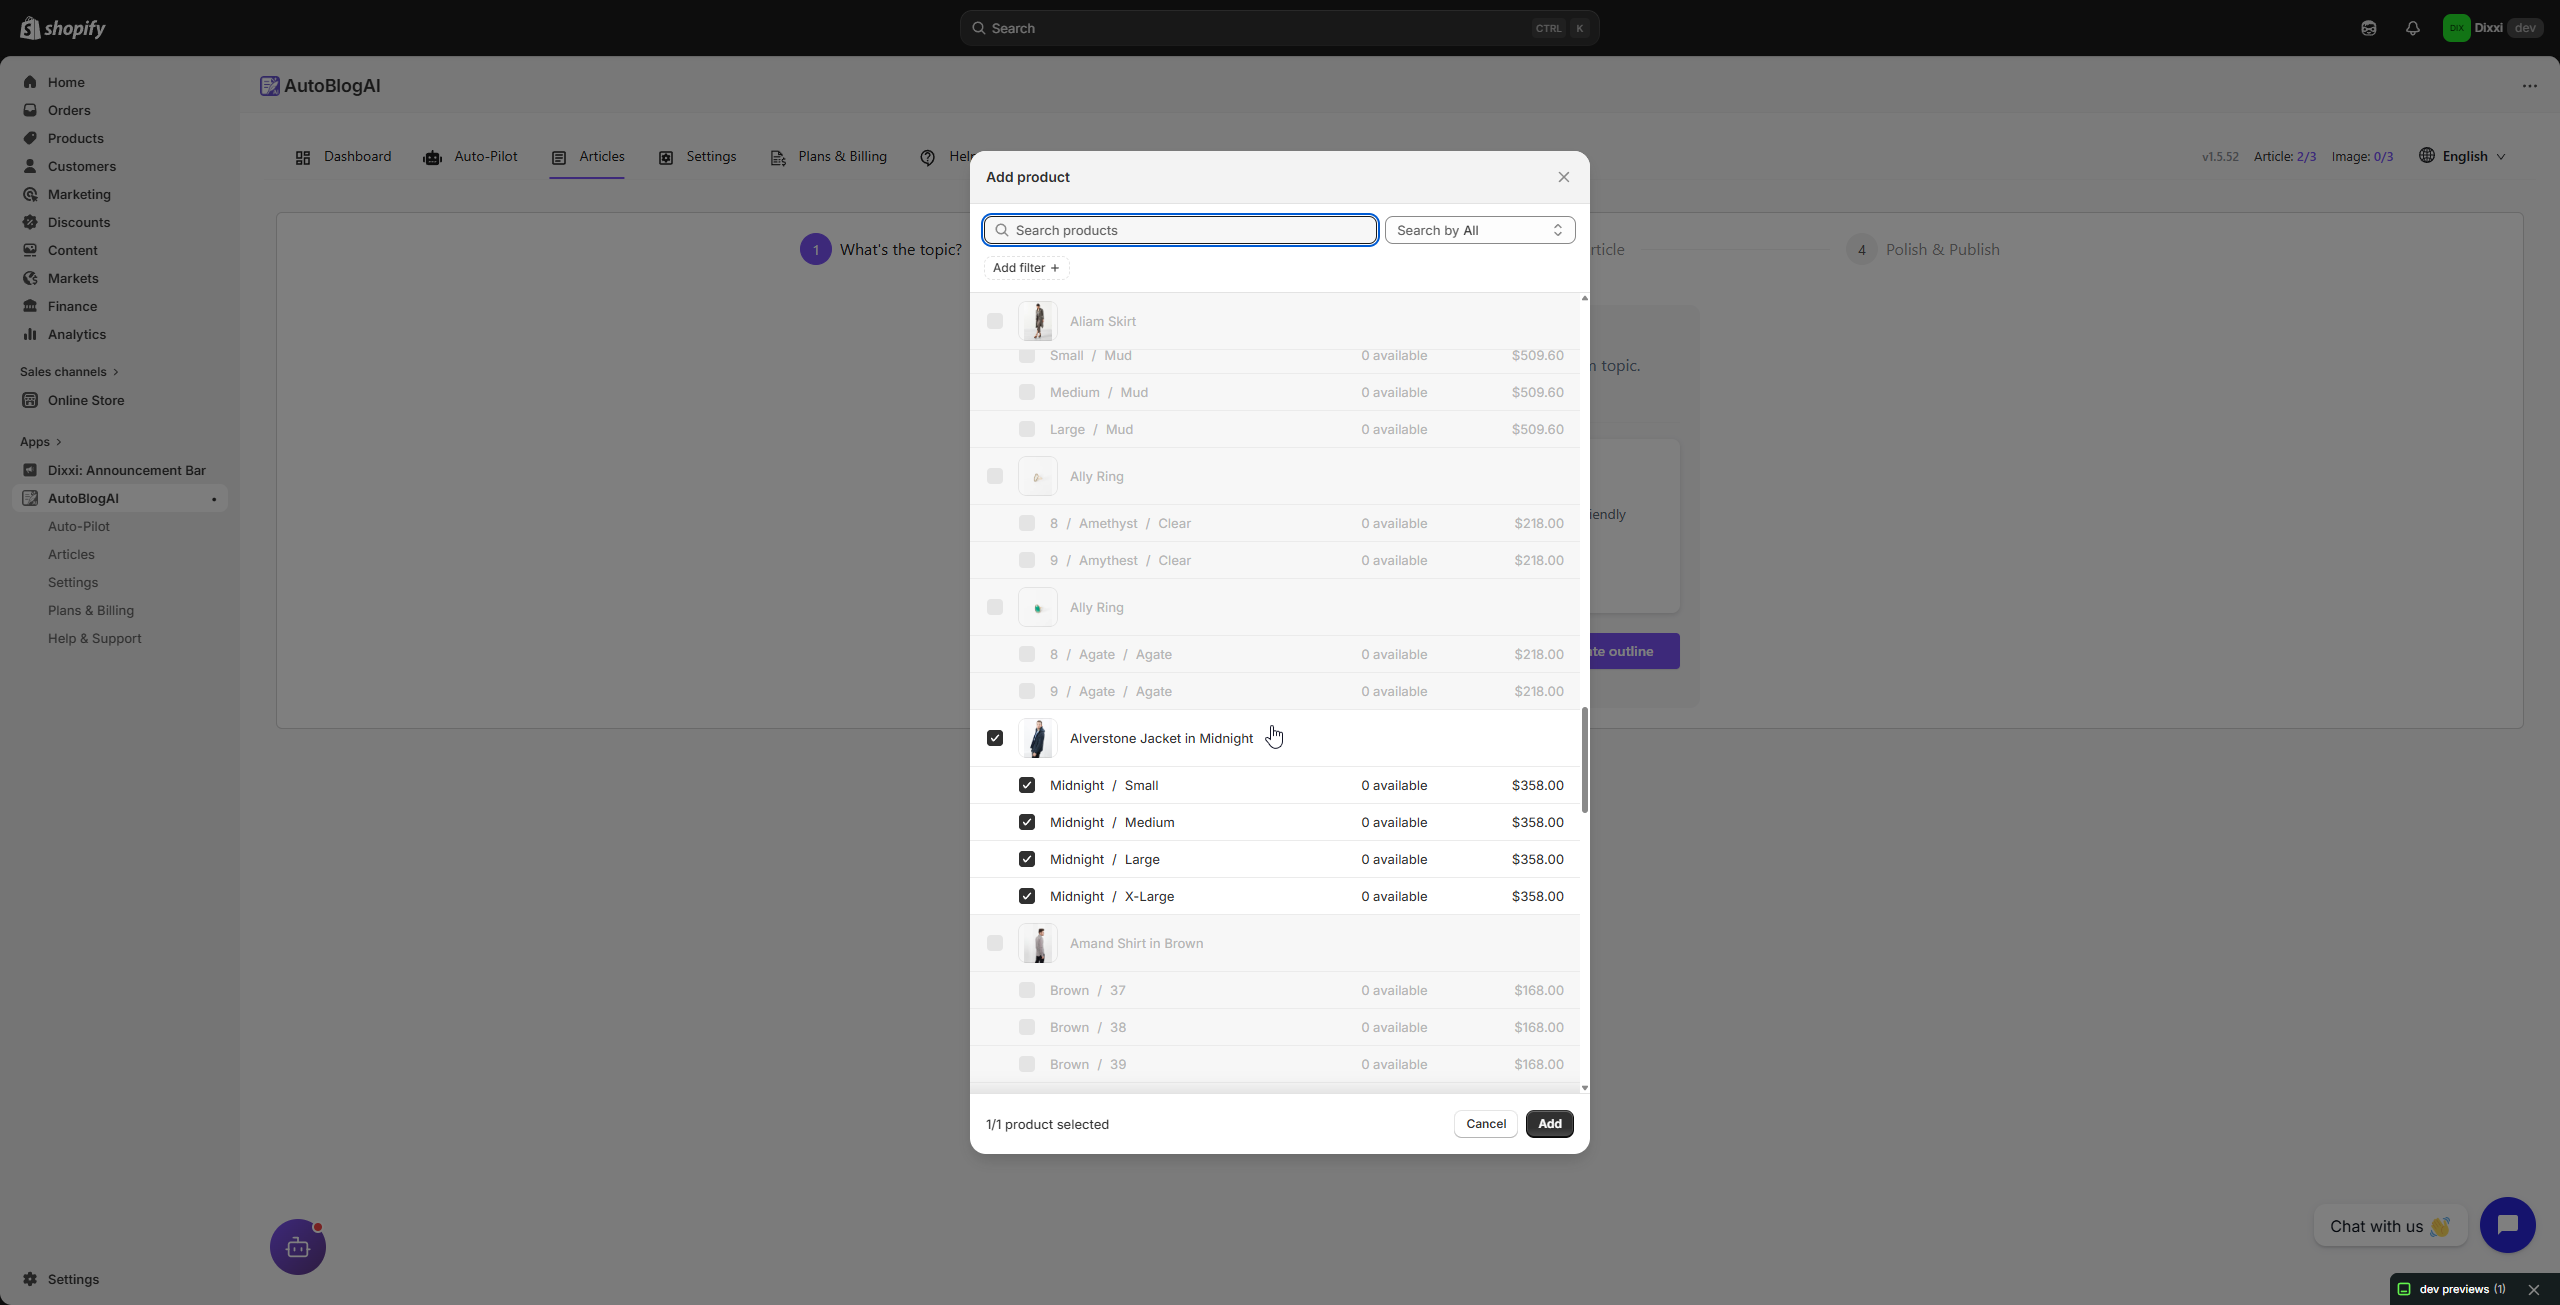
Task: Open the English language dropdown
Action: click(x=2463, y=156)
